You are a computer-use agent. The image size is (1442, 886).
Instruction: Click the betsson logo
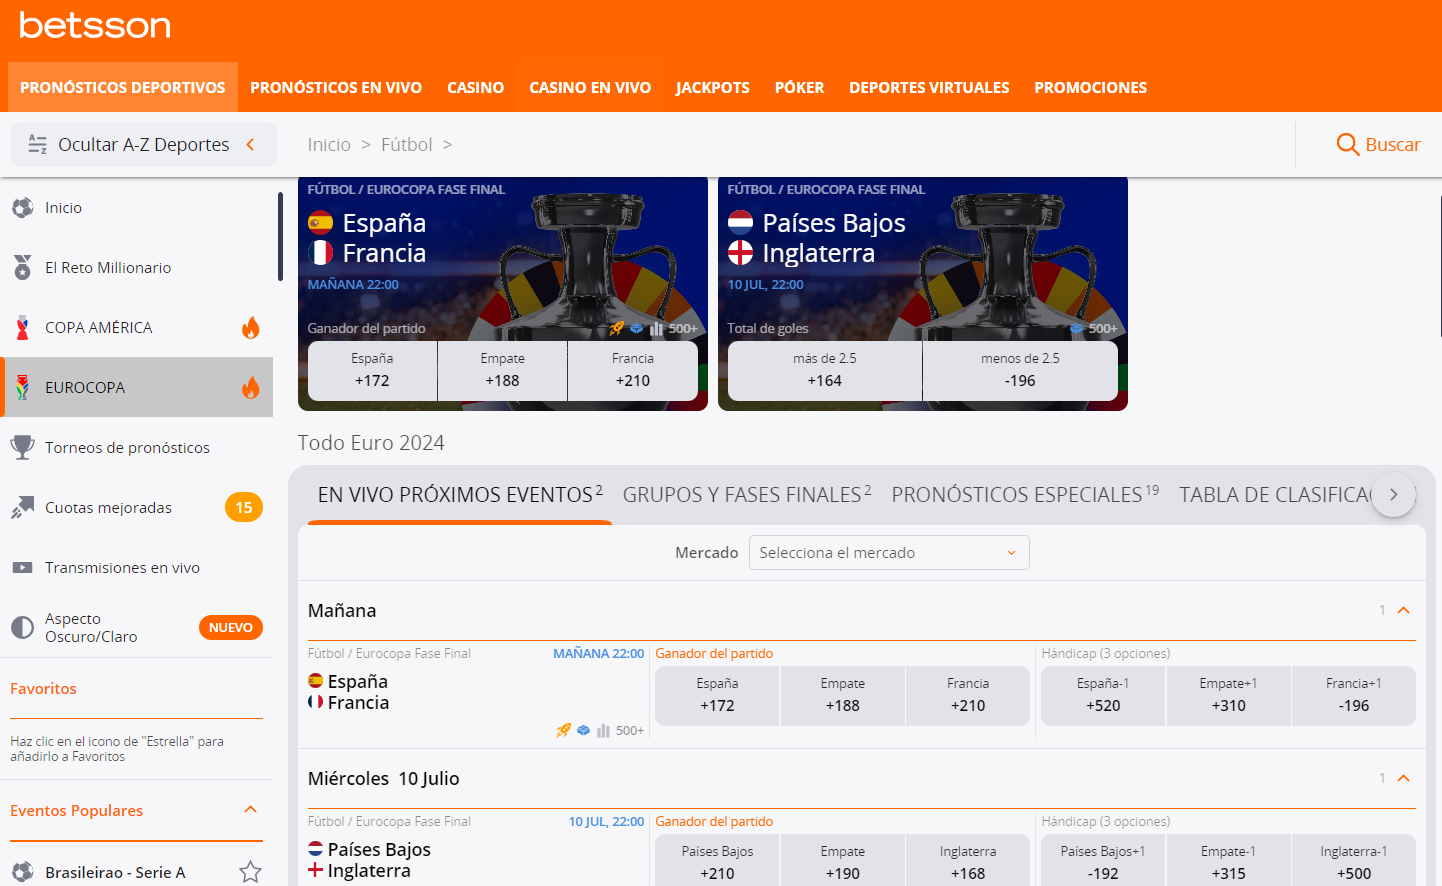click(95, 25)
